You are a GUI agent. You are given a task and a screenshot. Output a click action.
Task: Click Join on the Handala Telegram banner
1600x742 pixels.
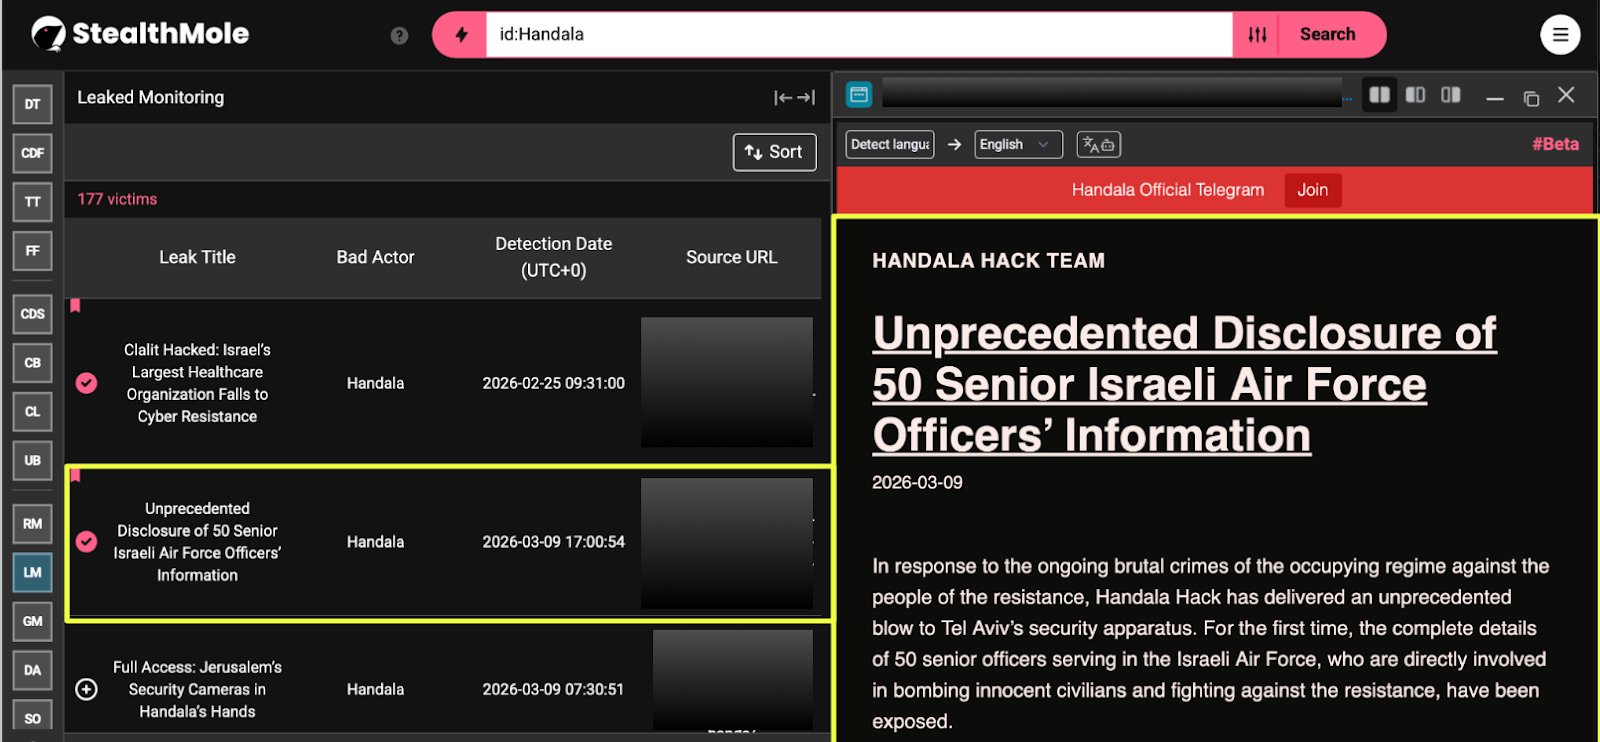coord(1312,190)
